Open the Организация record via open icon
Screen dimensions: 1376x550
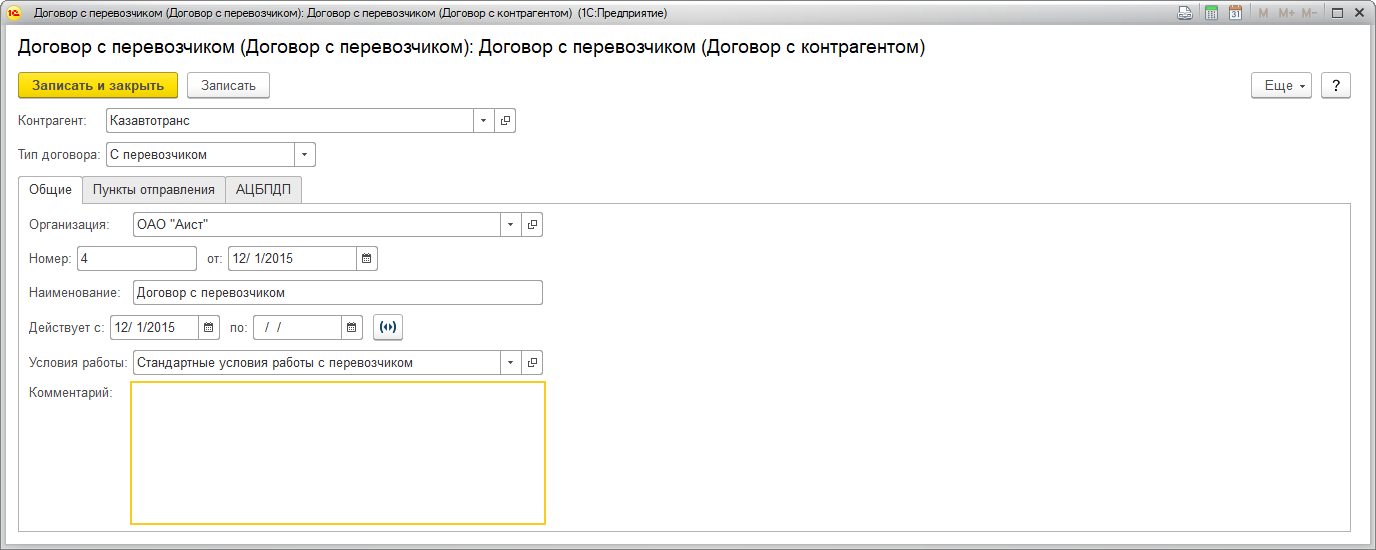coord(532,225)
